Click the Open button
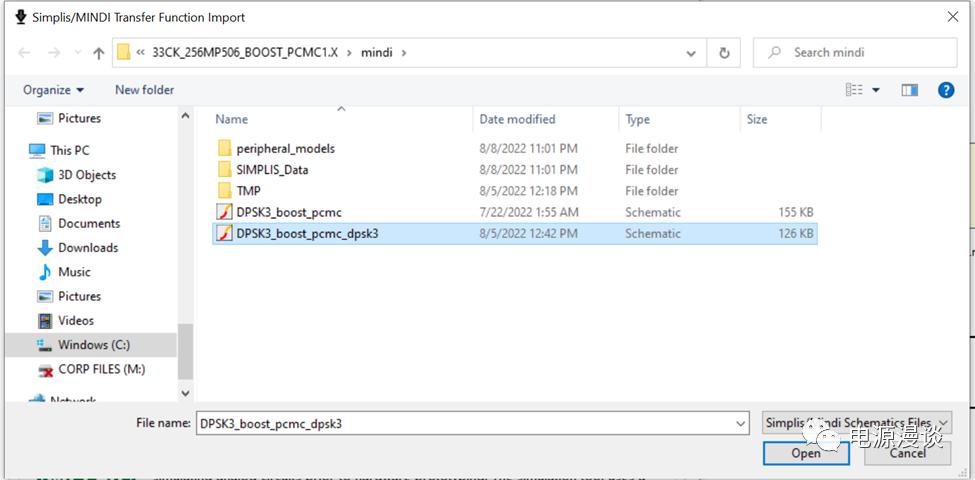 [x=805, y=453]
